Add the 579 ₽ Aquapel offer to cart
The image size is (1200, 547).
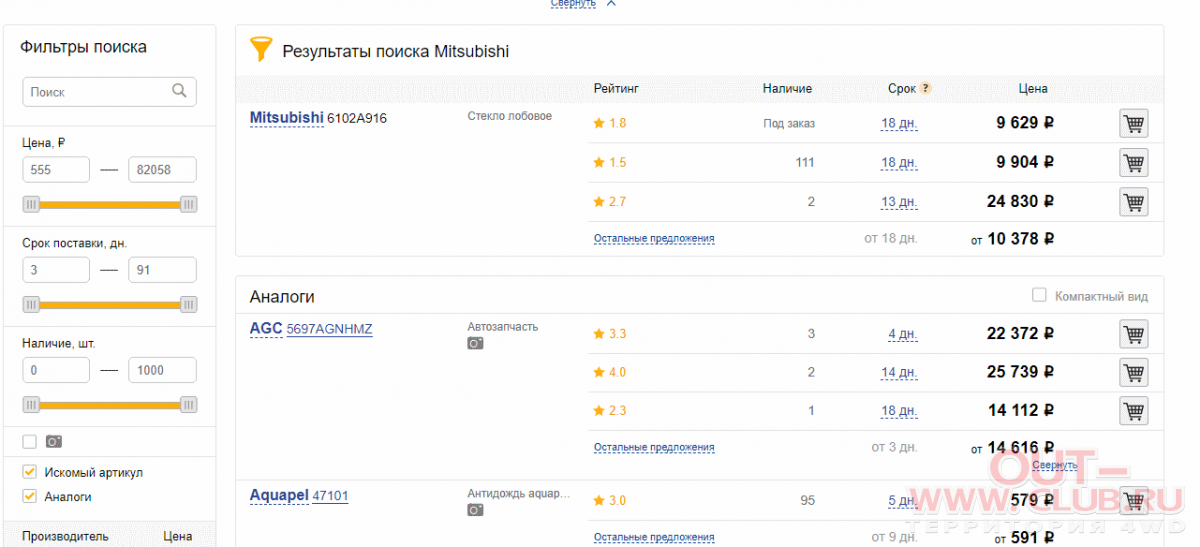pyautogui.click(x=1133, y=501)
